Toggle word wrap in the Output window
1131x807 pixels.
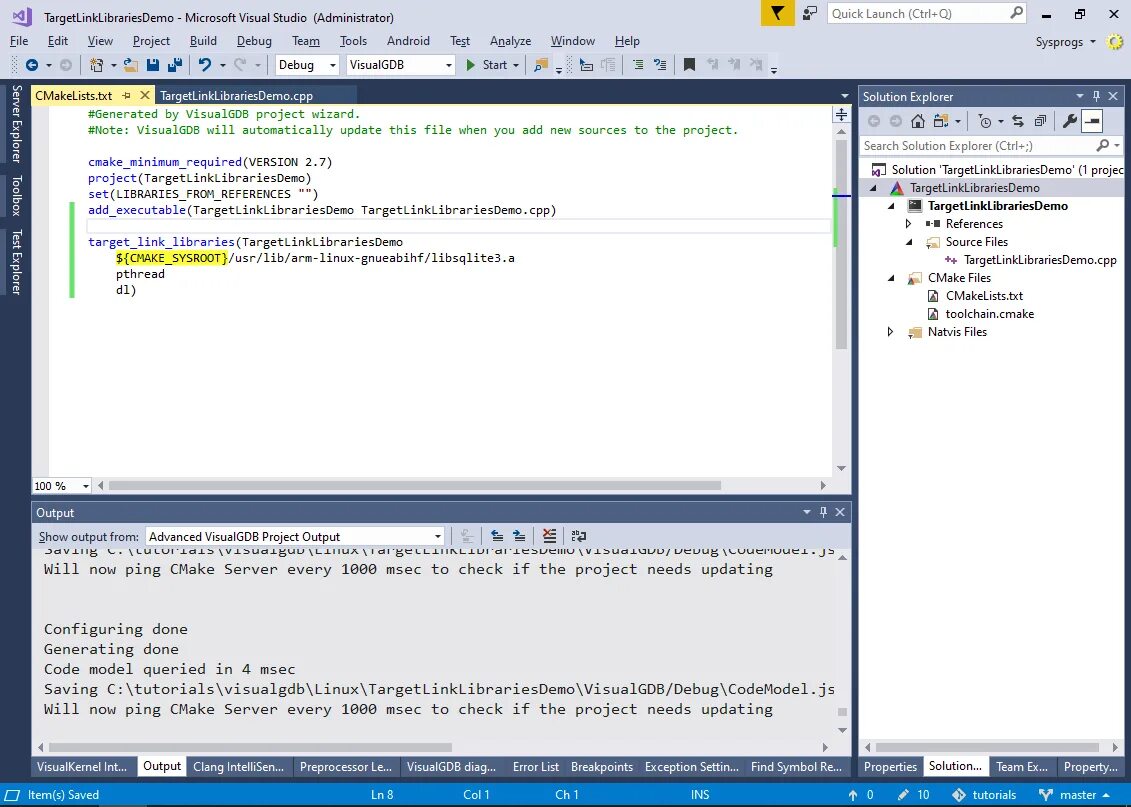(x=578, y=536)
